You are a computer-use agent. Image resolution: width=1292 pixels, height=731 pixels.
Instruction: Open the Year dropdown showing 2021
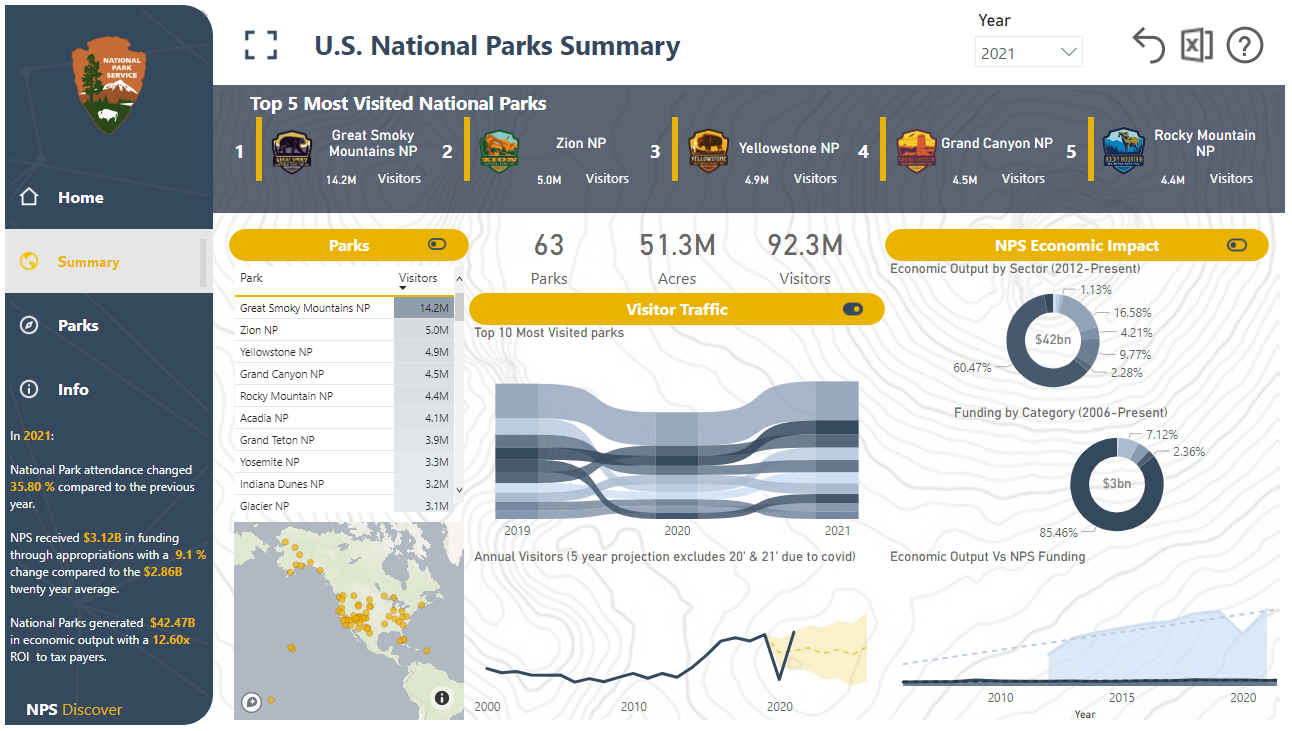pos(1028,53)
